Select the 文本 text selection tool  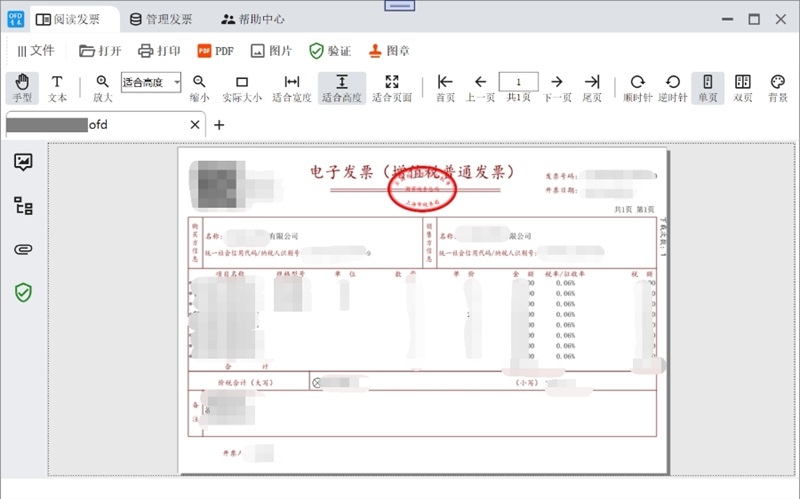(x=57, y=88)
